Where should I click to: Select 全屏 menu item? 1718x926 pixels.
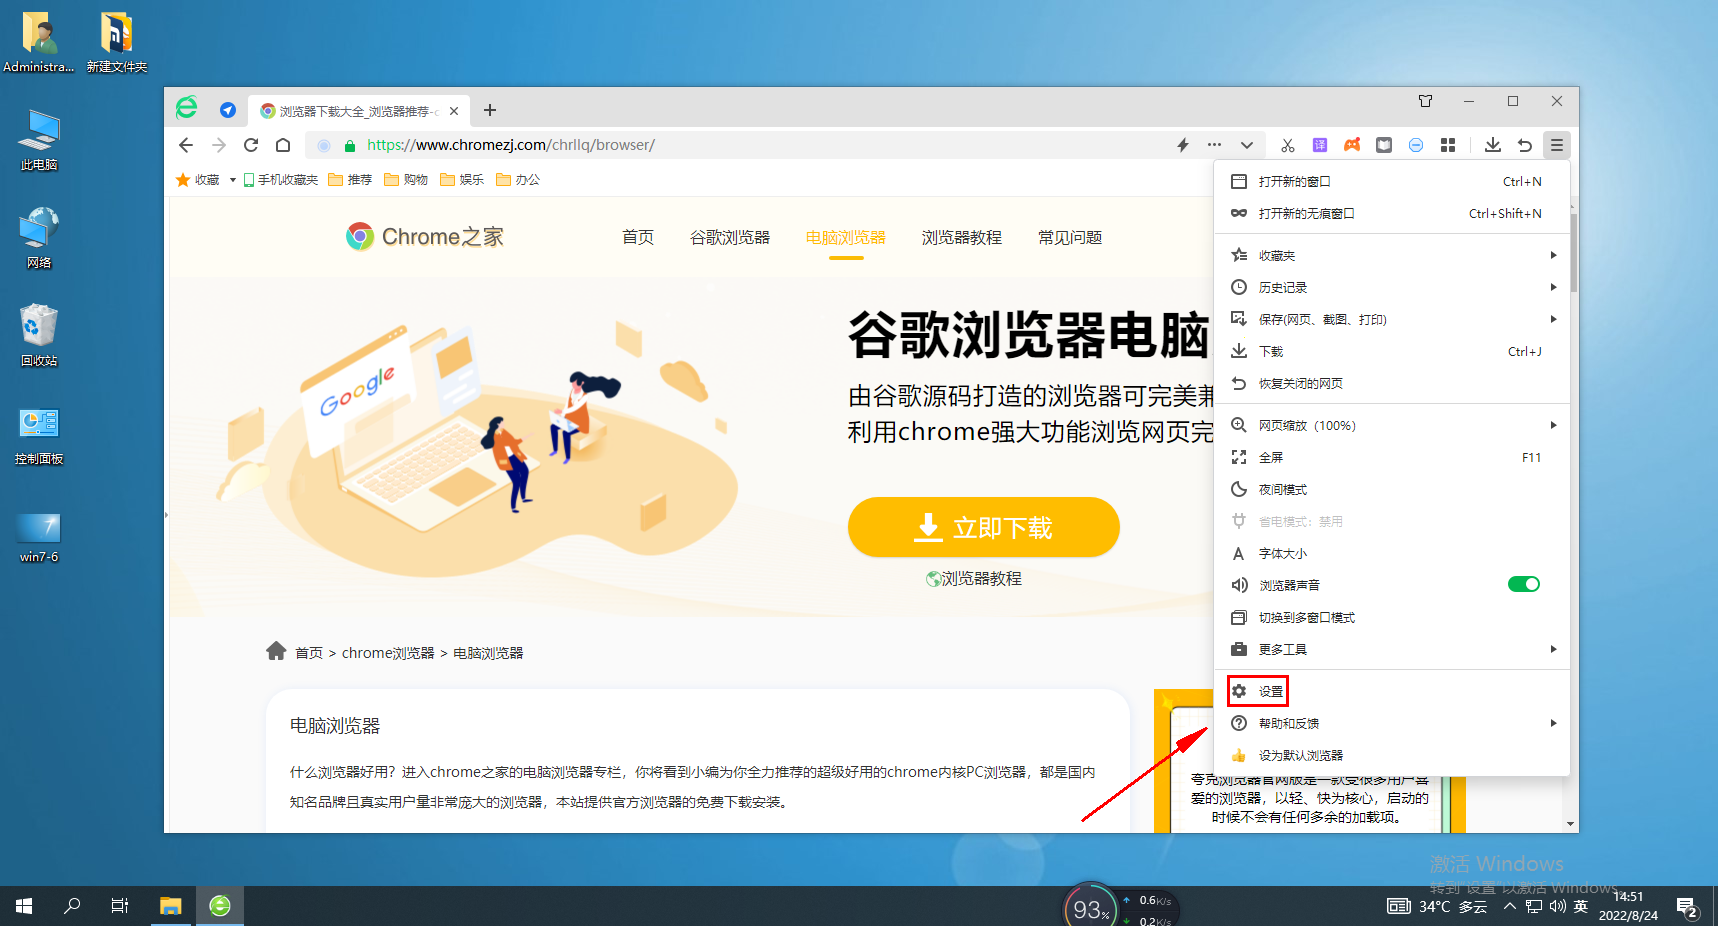coord(1392,458)
